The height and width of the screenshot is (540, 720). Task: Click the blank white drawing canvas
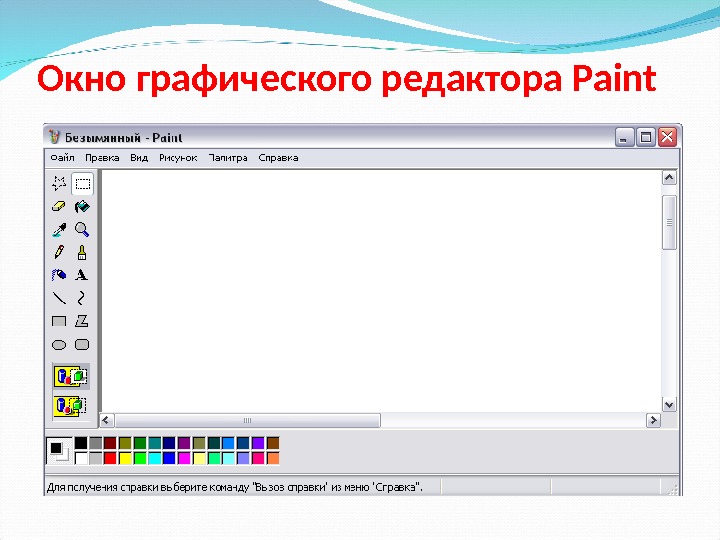tap(381, 291)
